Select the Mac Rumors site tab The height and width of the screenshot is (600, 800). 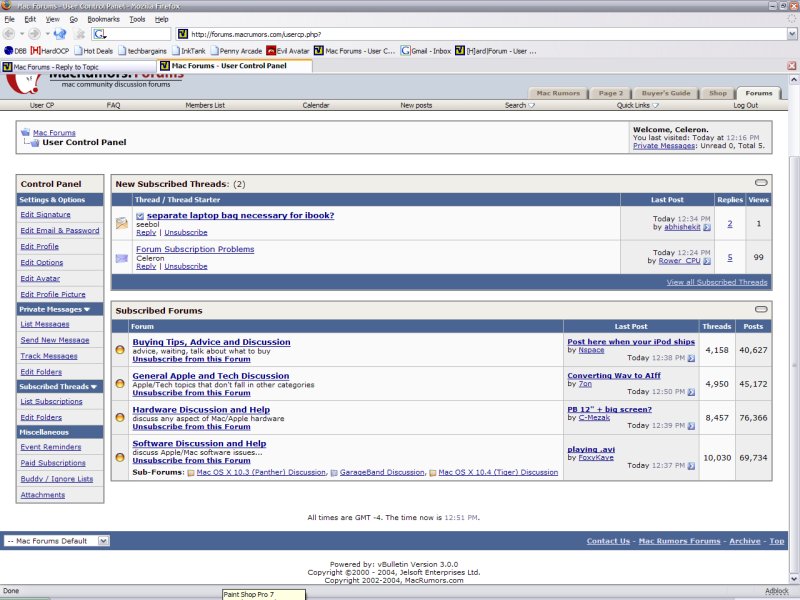point(558,93)
